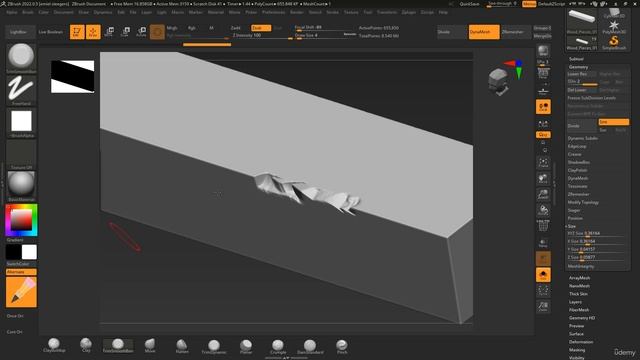Expand the Dynamic Subdiv section
Image resolution: width=640 pixels, height=360 pixels.
[582, 138]
